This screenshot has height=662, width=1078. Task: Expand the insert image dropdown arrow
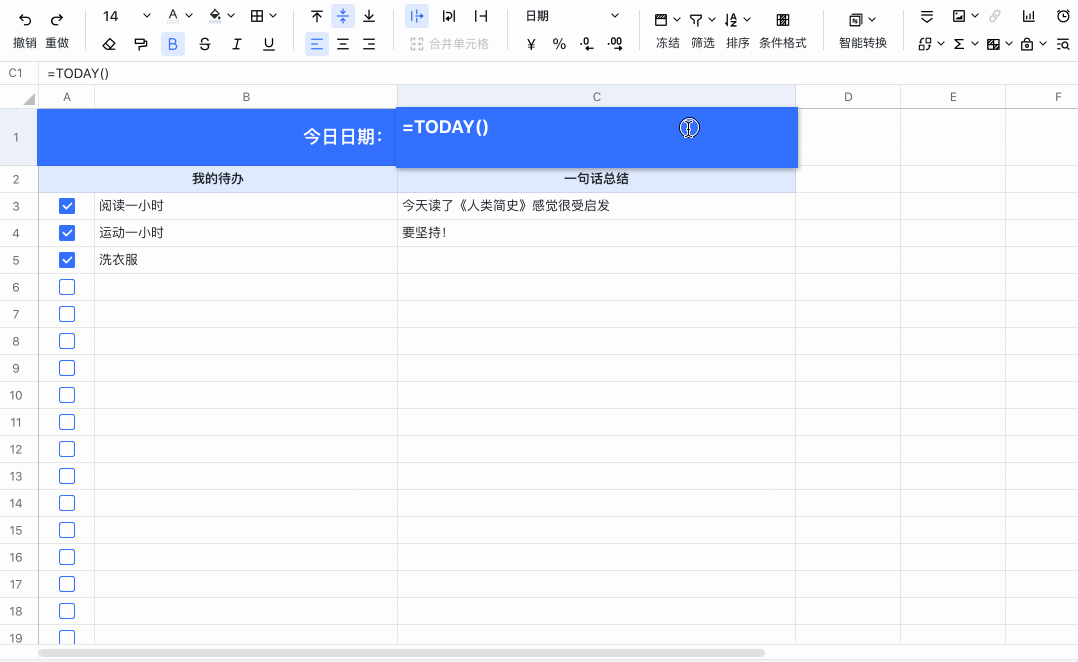pos(974,16)
